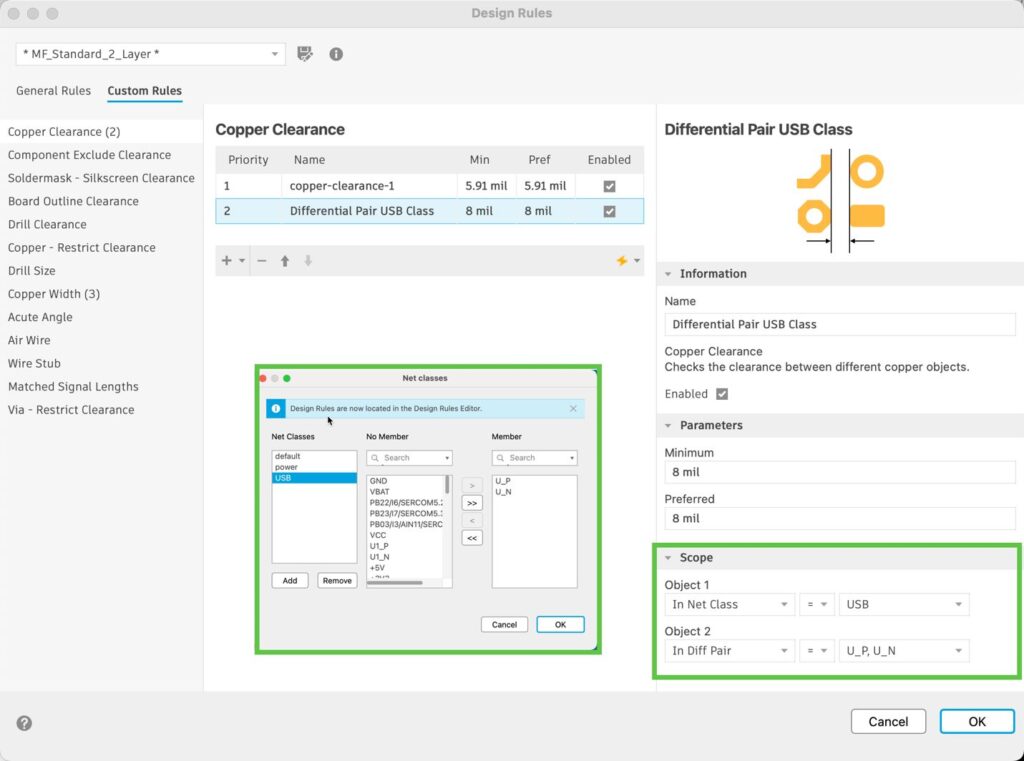The image size is (1024, 761).
Task: Click single right arrow in Net classes
Action: pyautogui.click(x=472, y=485)
